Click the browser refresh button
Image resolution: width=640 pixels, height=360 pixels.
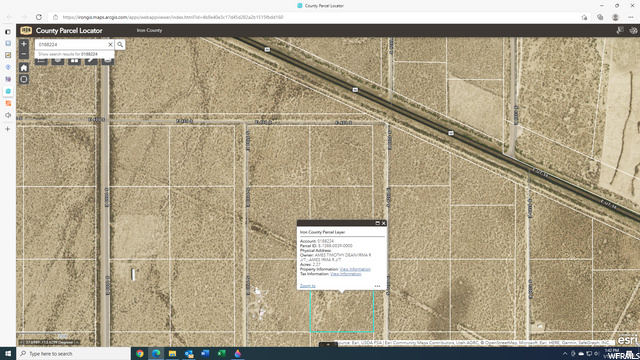point(39,17)
